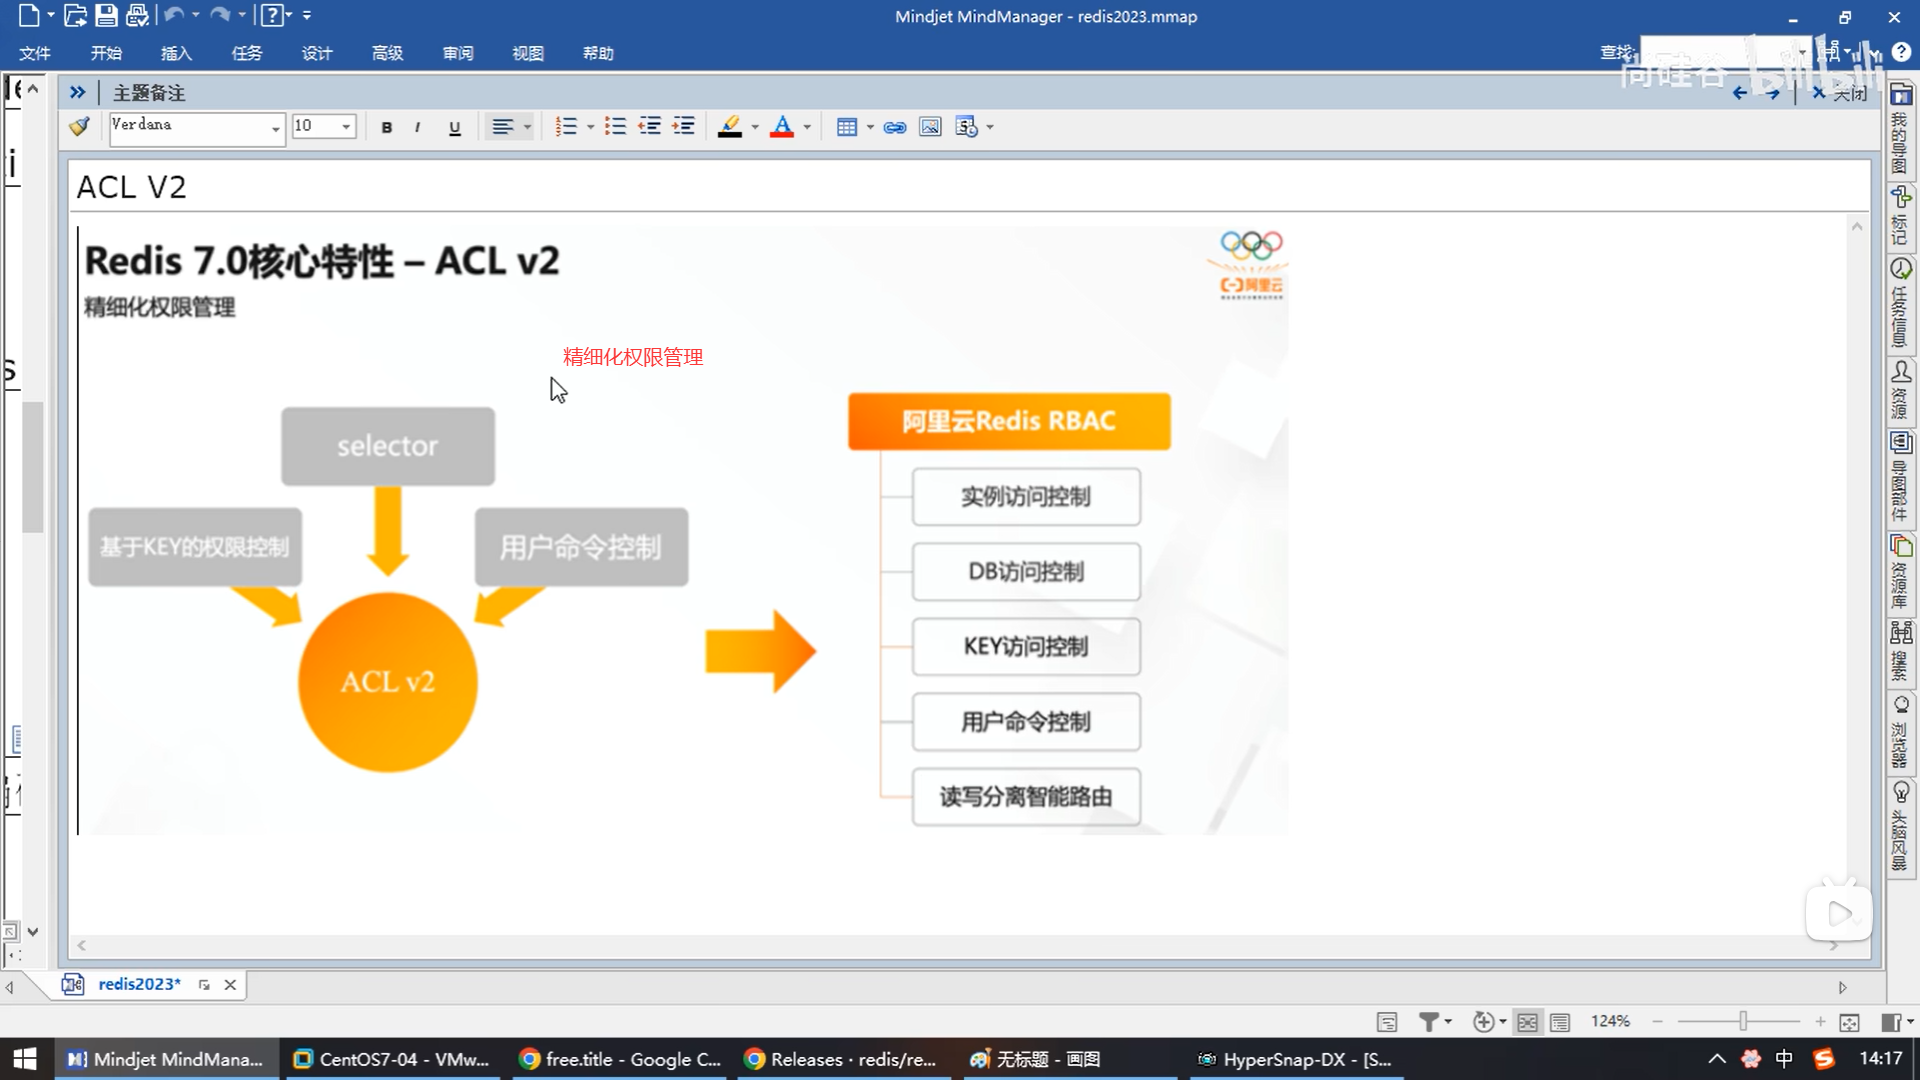Insert a hyperlink in the topic notes
Screen dimensions: 1920x1080
click(895, 127)
